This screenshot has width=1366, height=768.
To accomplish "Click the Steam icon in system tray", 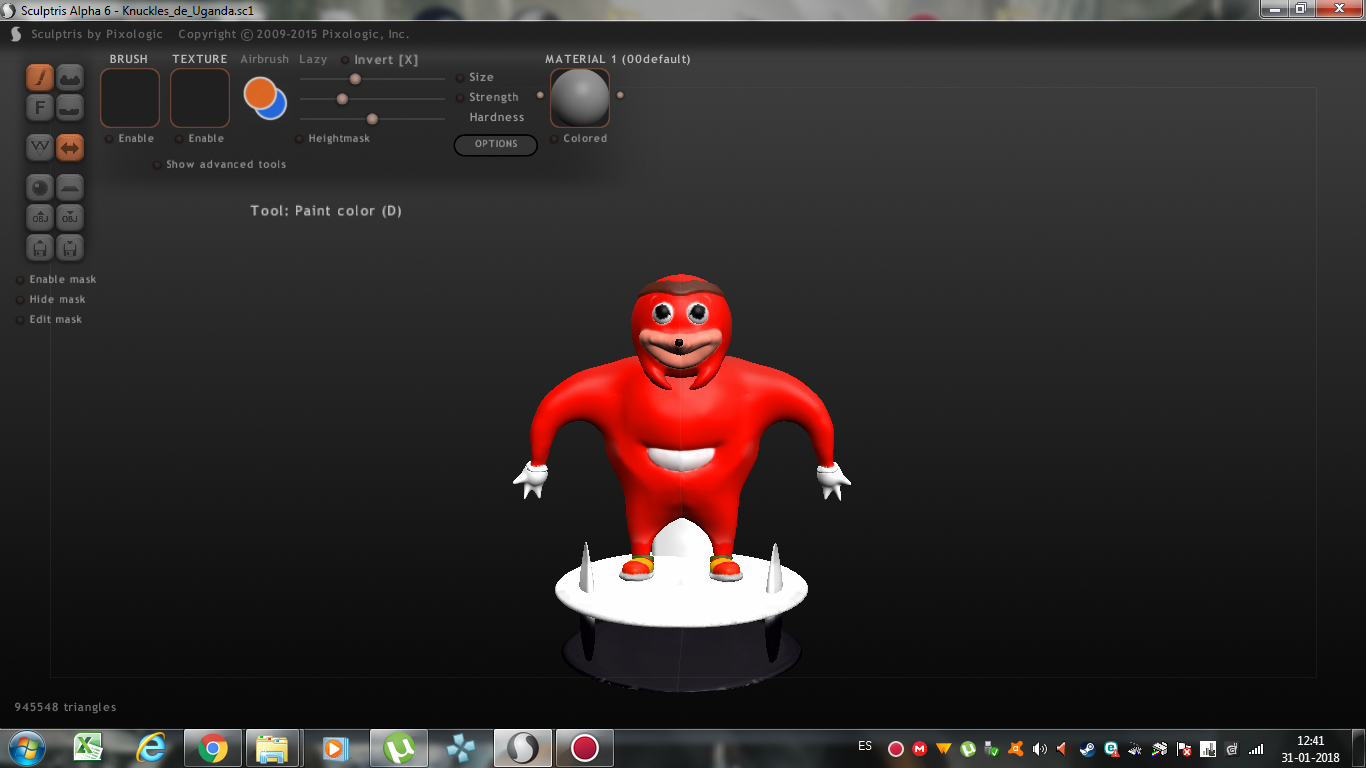I will (1087, 748).
